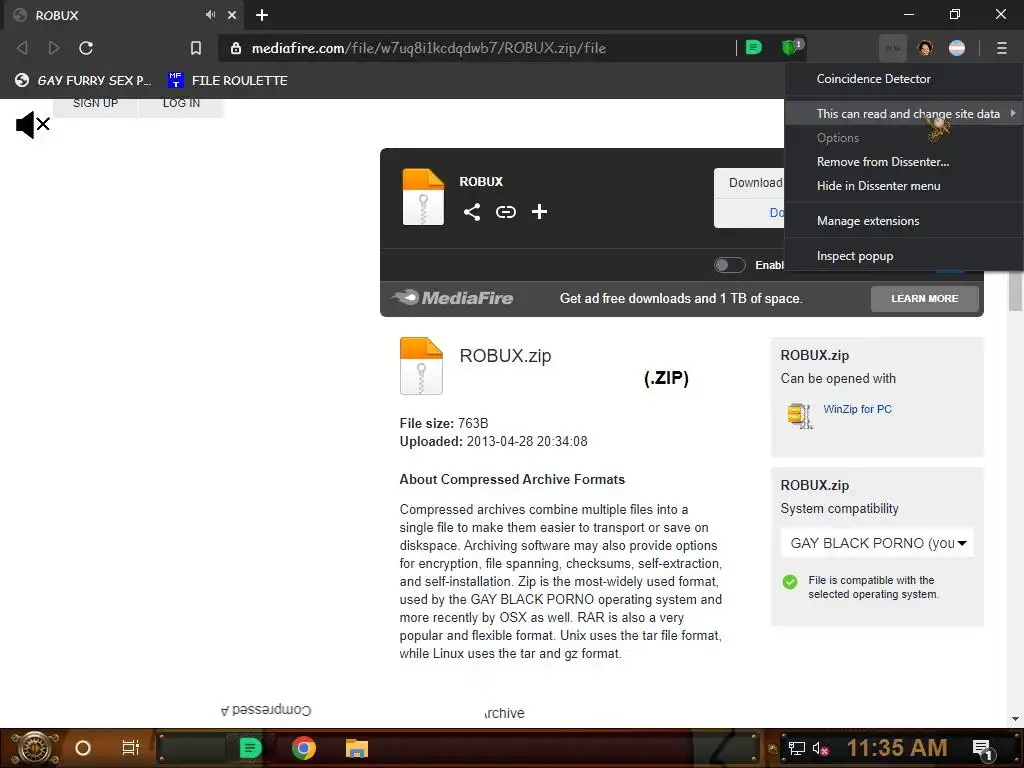Click the About Compressed Archive Formats heading
The image size is (1024, 768).
(512, 479)
